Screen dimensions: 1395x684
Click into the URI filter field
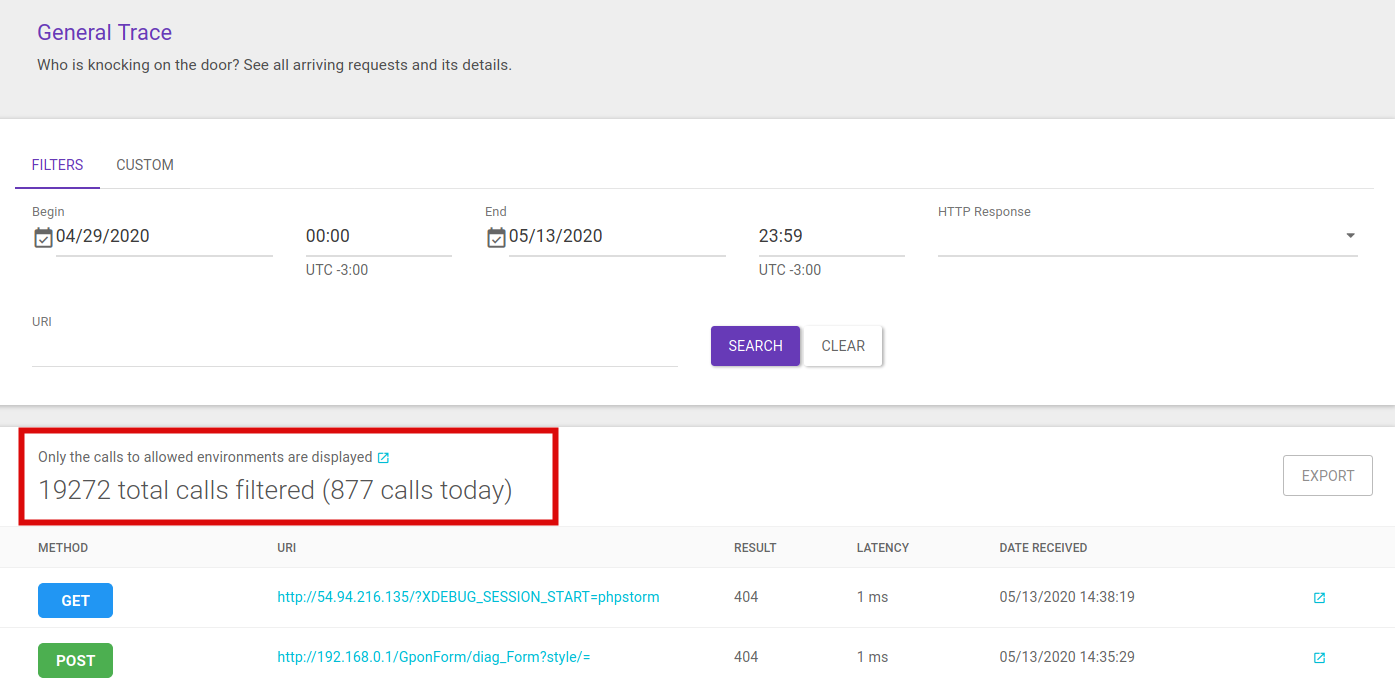coord(354,350)
